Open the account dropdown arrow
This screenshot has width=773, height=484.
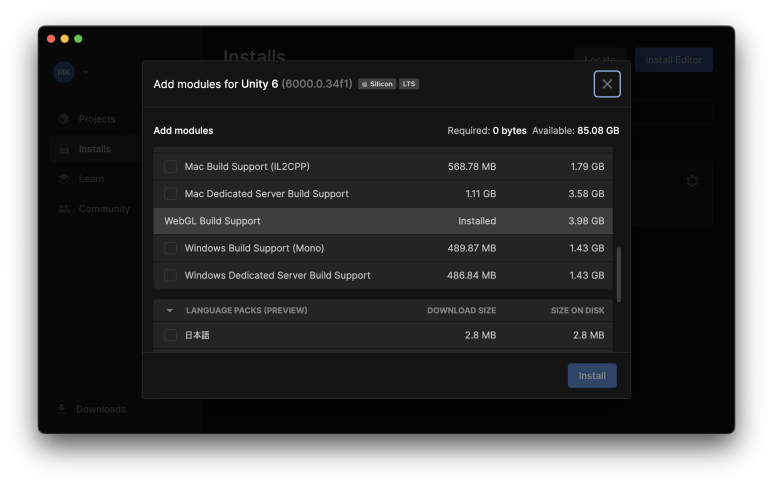click(86, 72)
